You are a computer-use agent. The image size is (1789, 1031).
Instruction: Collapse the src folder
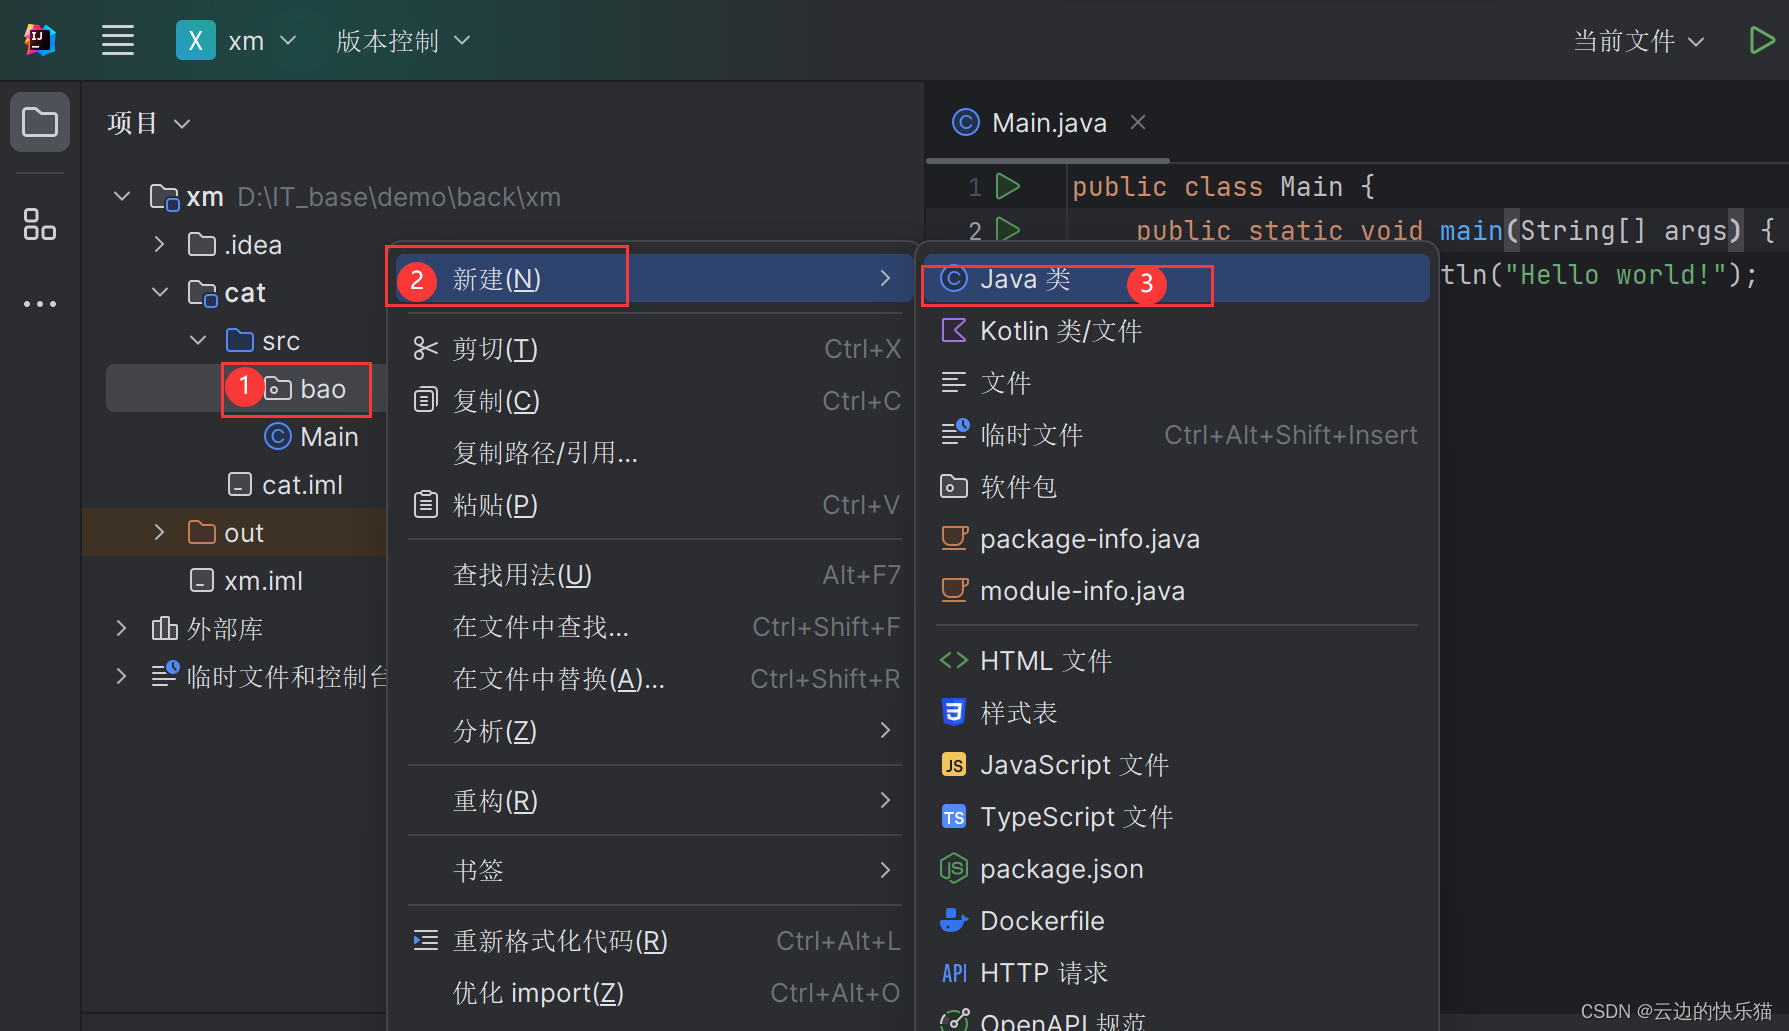(198, 340)
